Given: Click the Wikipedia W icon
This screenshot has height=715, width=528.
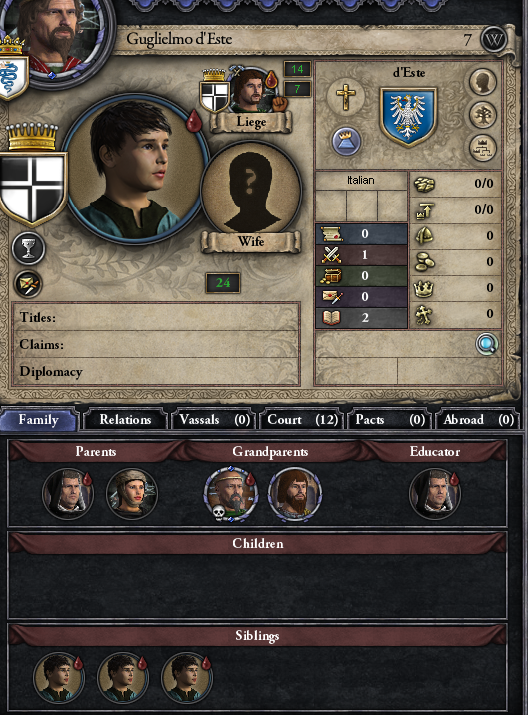Looking at the screenshot, I should (494, 39).
